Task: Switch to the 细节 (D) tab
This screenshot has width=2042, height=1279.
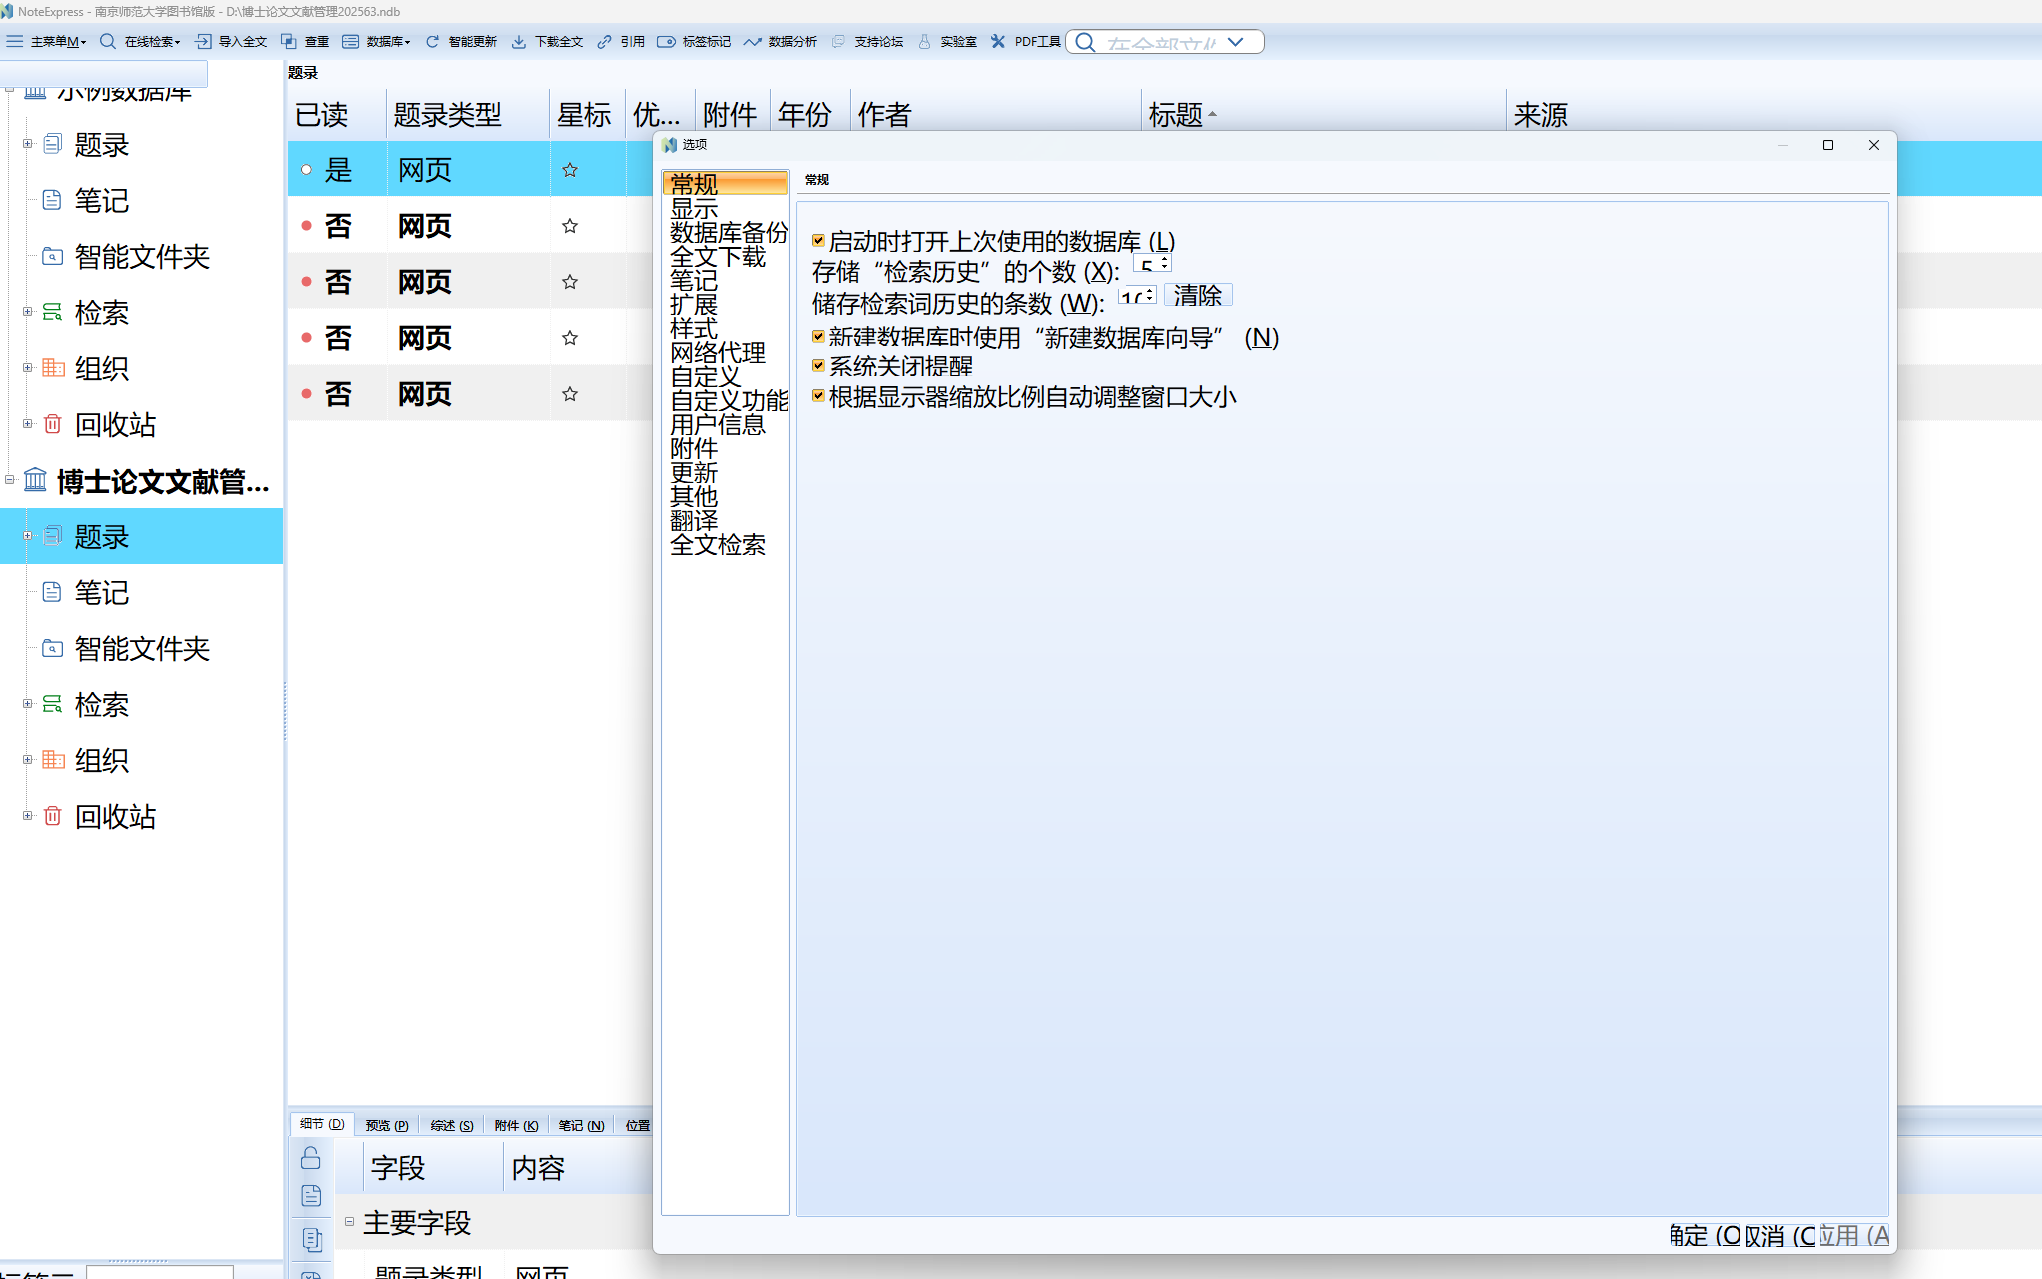Action: pyautogui.click(x=322, y=1125)
